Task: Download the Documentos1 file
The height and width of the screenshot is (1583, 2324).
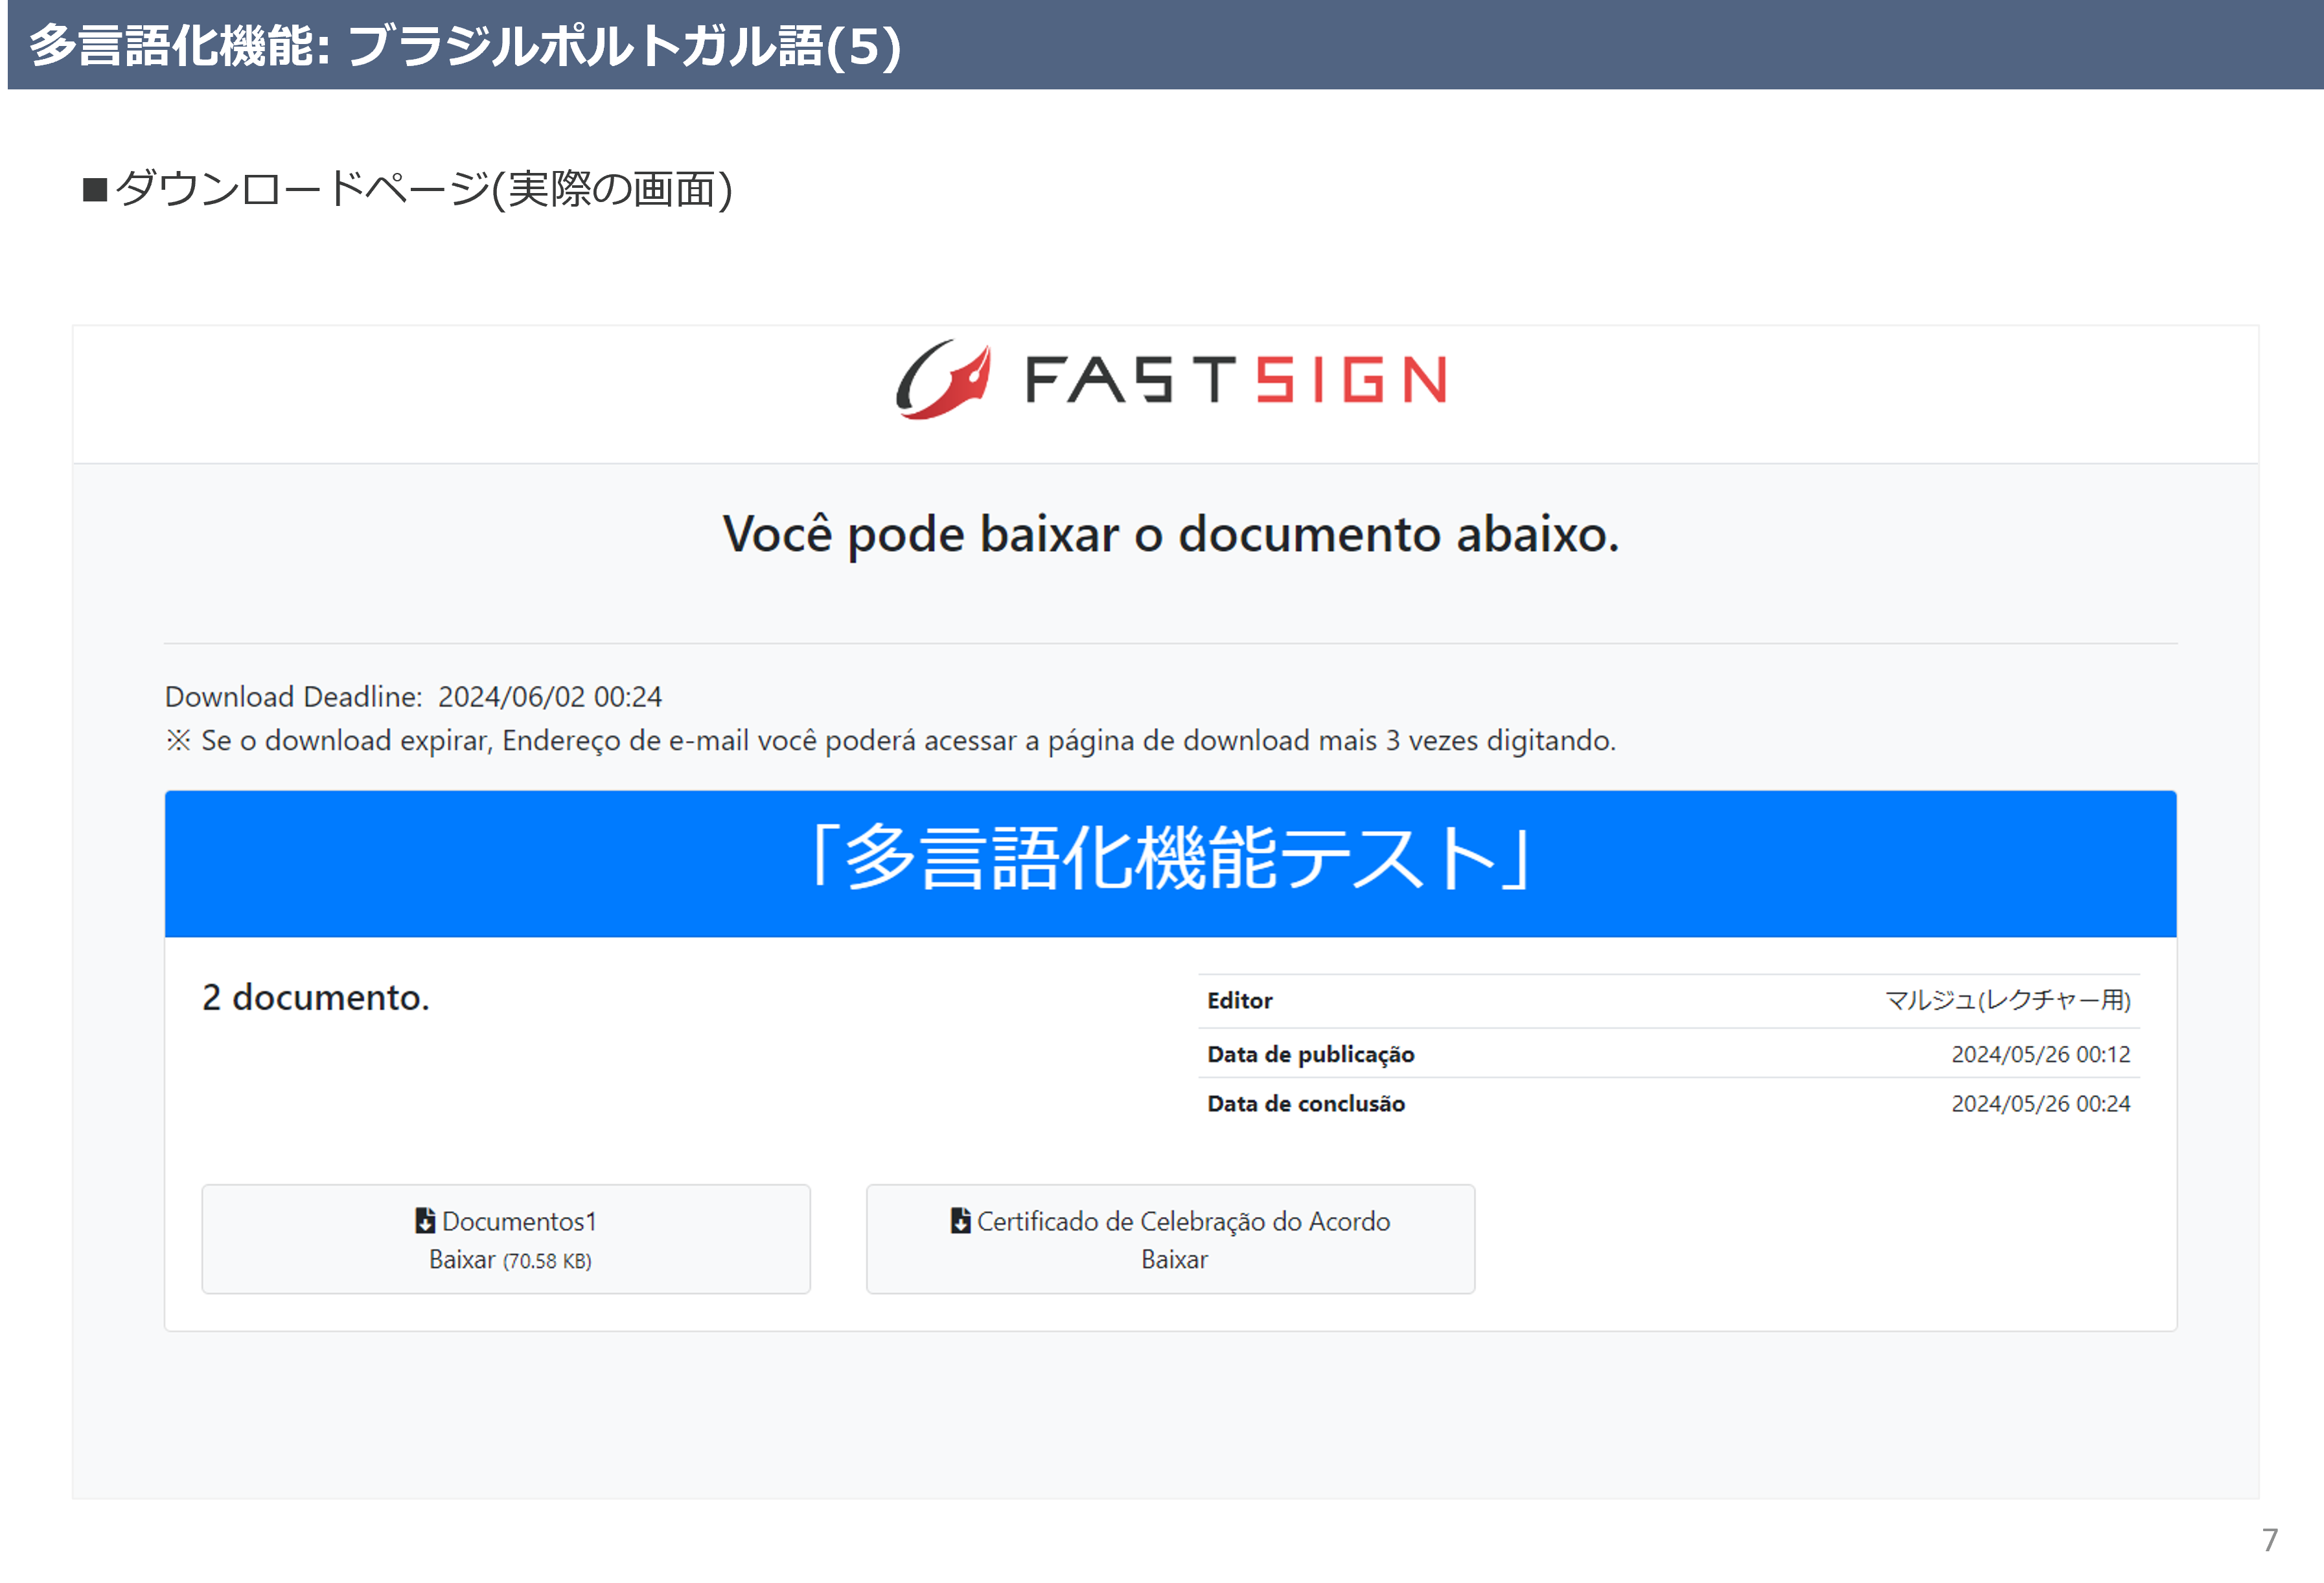Action: point(506,1240)
